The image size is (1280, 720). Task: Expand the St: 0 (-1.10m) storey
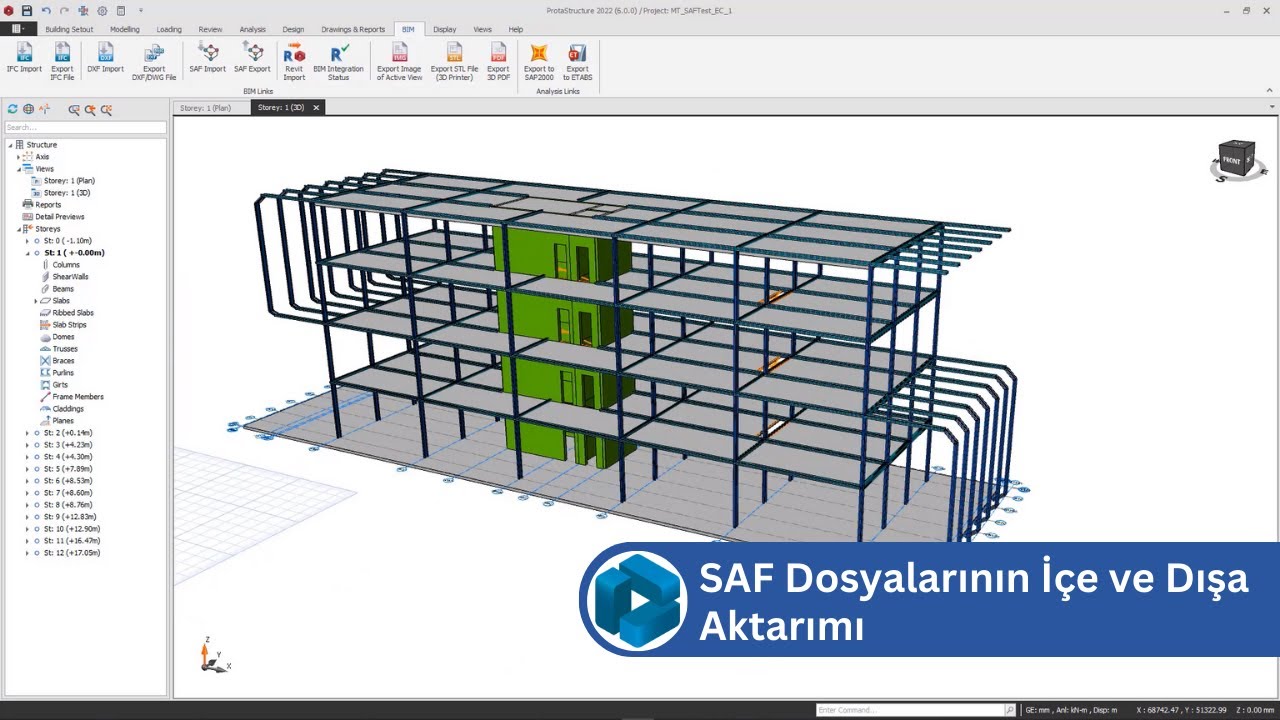click(x=28, y=241)
